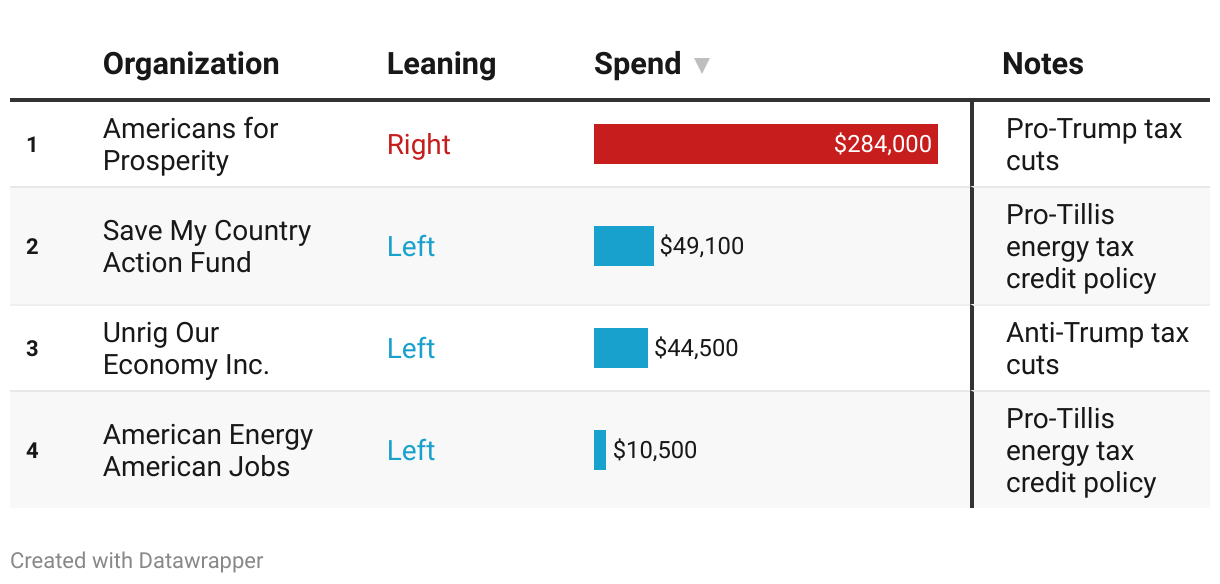Open the Created with Datawrapper link

click(137, 561)
